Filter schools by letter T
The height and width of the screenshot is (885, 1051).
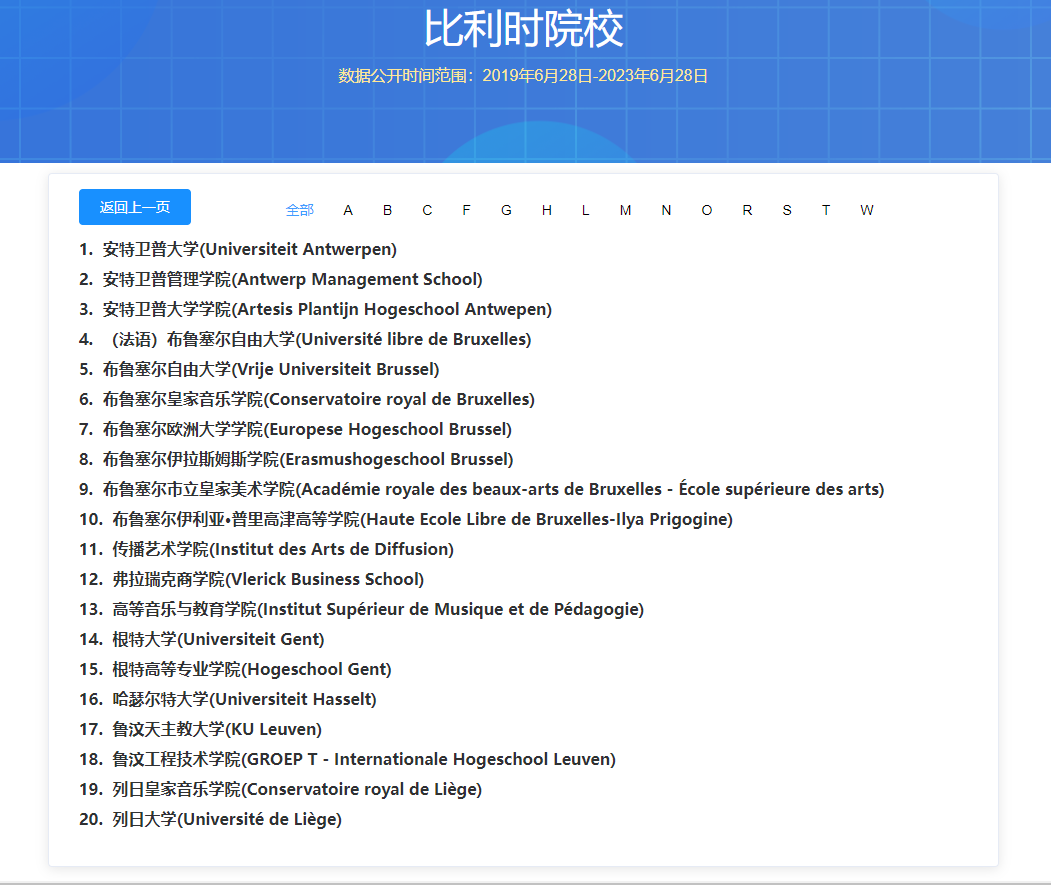(826, 211)
